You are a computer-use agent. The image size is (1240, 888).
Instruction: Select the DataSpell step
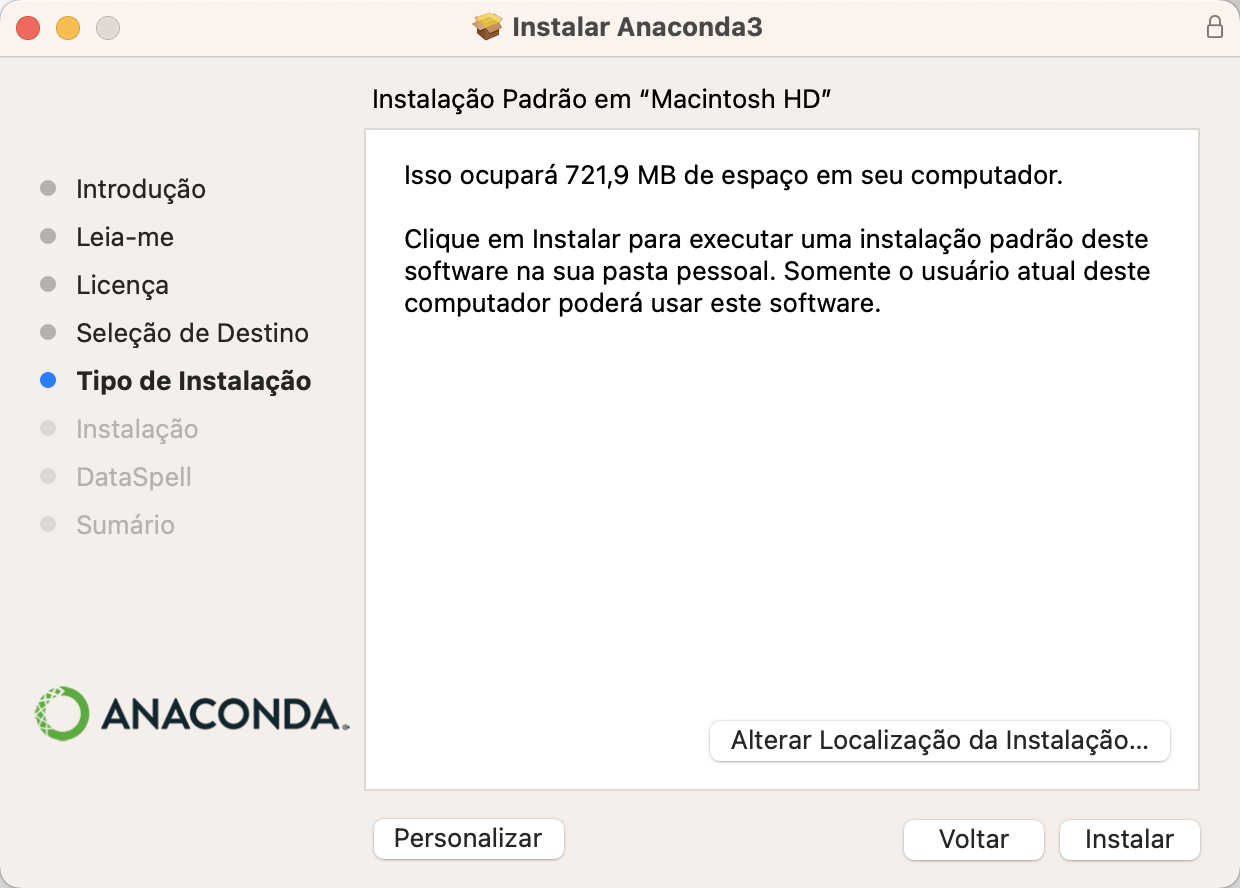point(133,476)
